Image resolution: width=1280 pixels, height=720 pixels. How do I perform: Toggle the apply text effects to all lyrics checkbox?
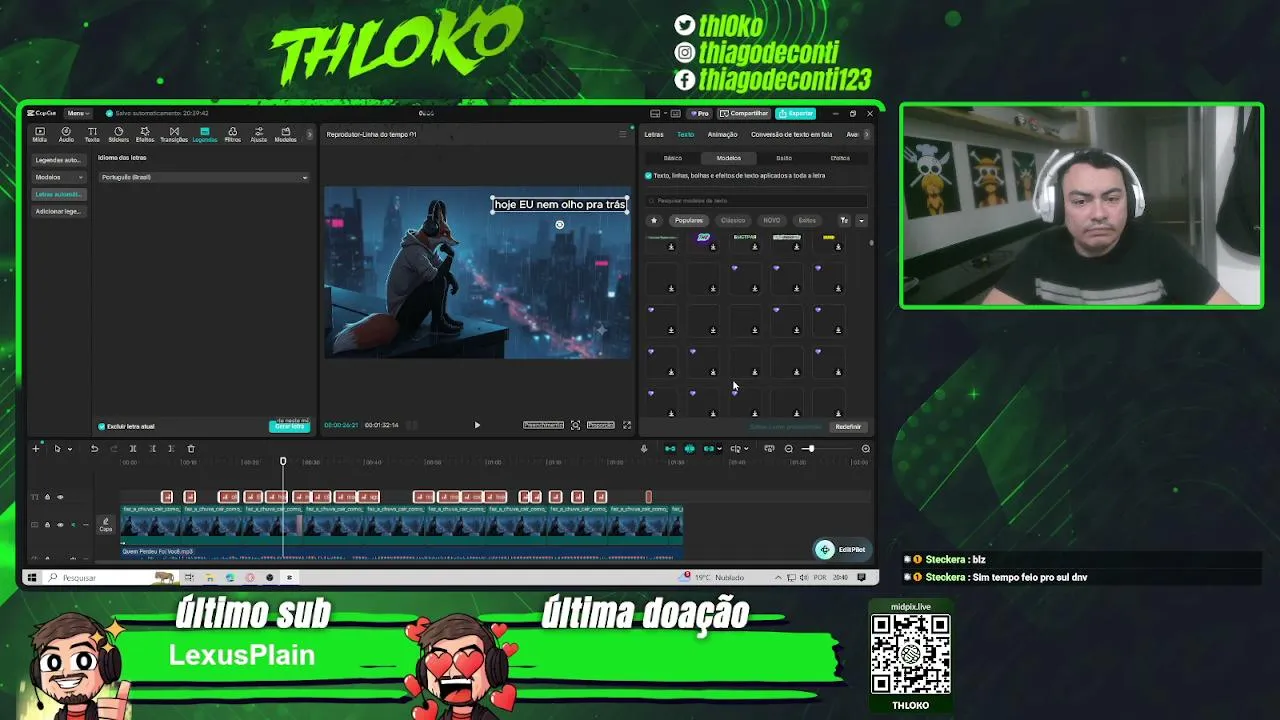(x=648, y=176)
